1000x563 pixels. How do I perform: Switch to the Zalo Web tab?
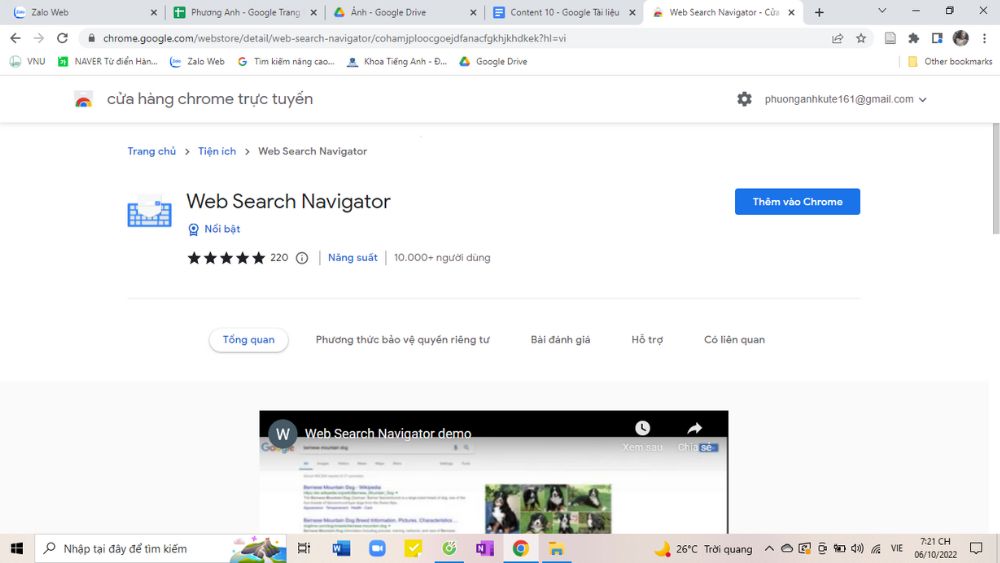[x=83, y=12]
